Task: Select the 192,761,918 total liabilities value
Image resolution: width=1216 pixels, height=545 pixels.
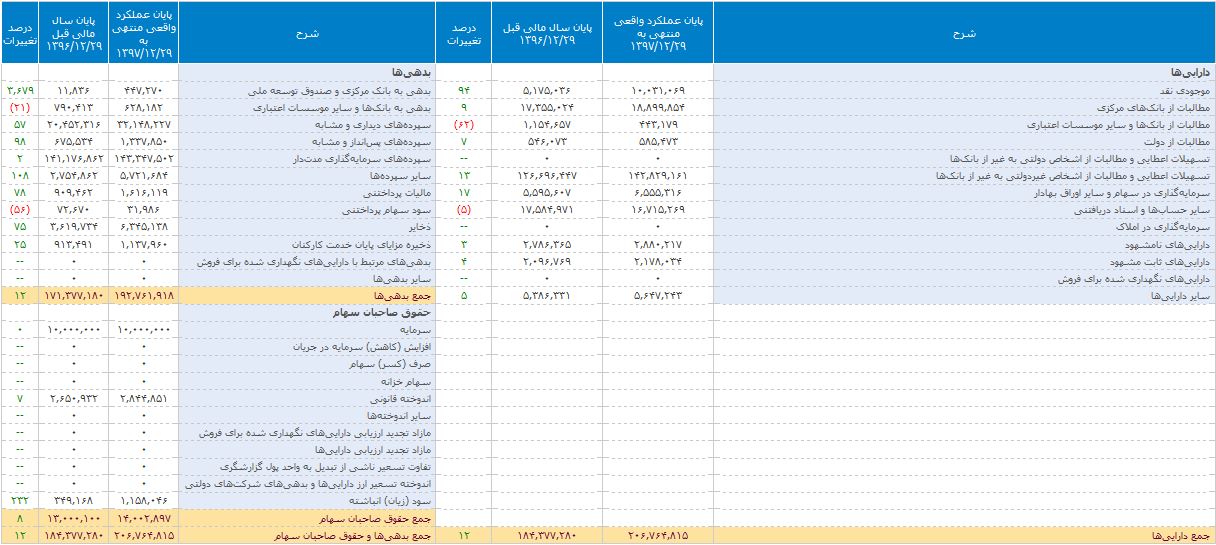Action: [144, 296]
